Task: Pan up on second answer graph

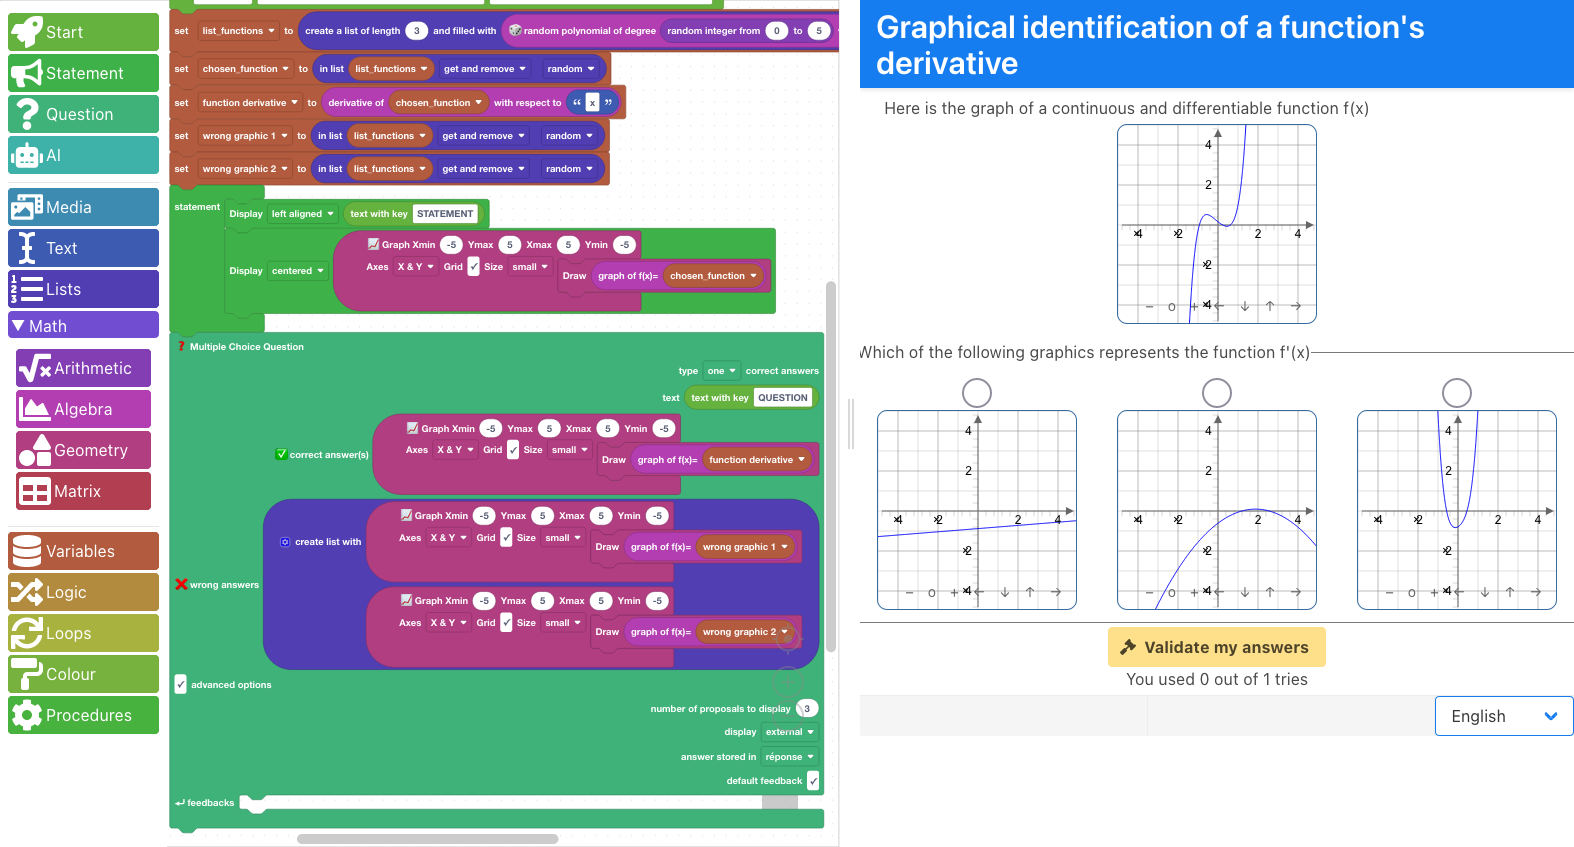Action: (x=1270, y=592)
